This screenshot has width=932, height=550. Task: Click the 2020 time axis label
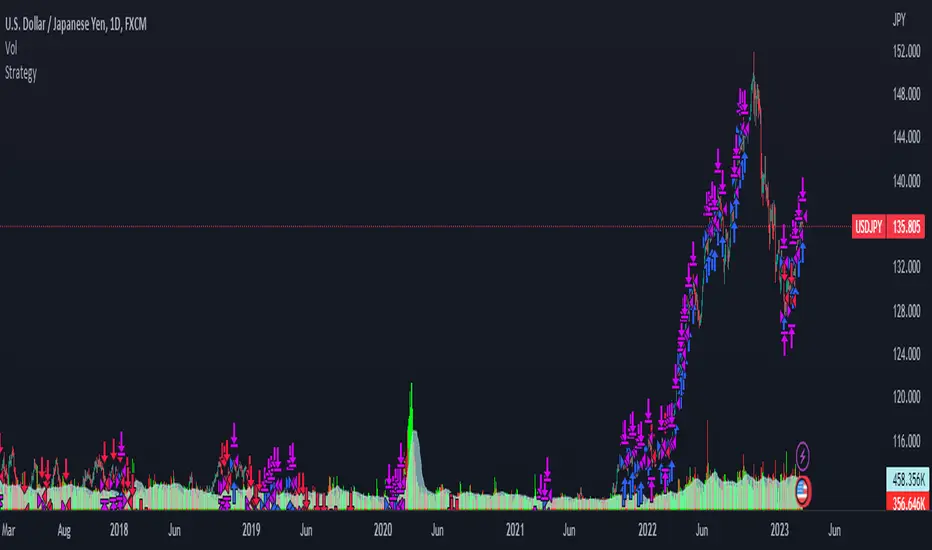[x=383, y=530]
